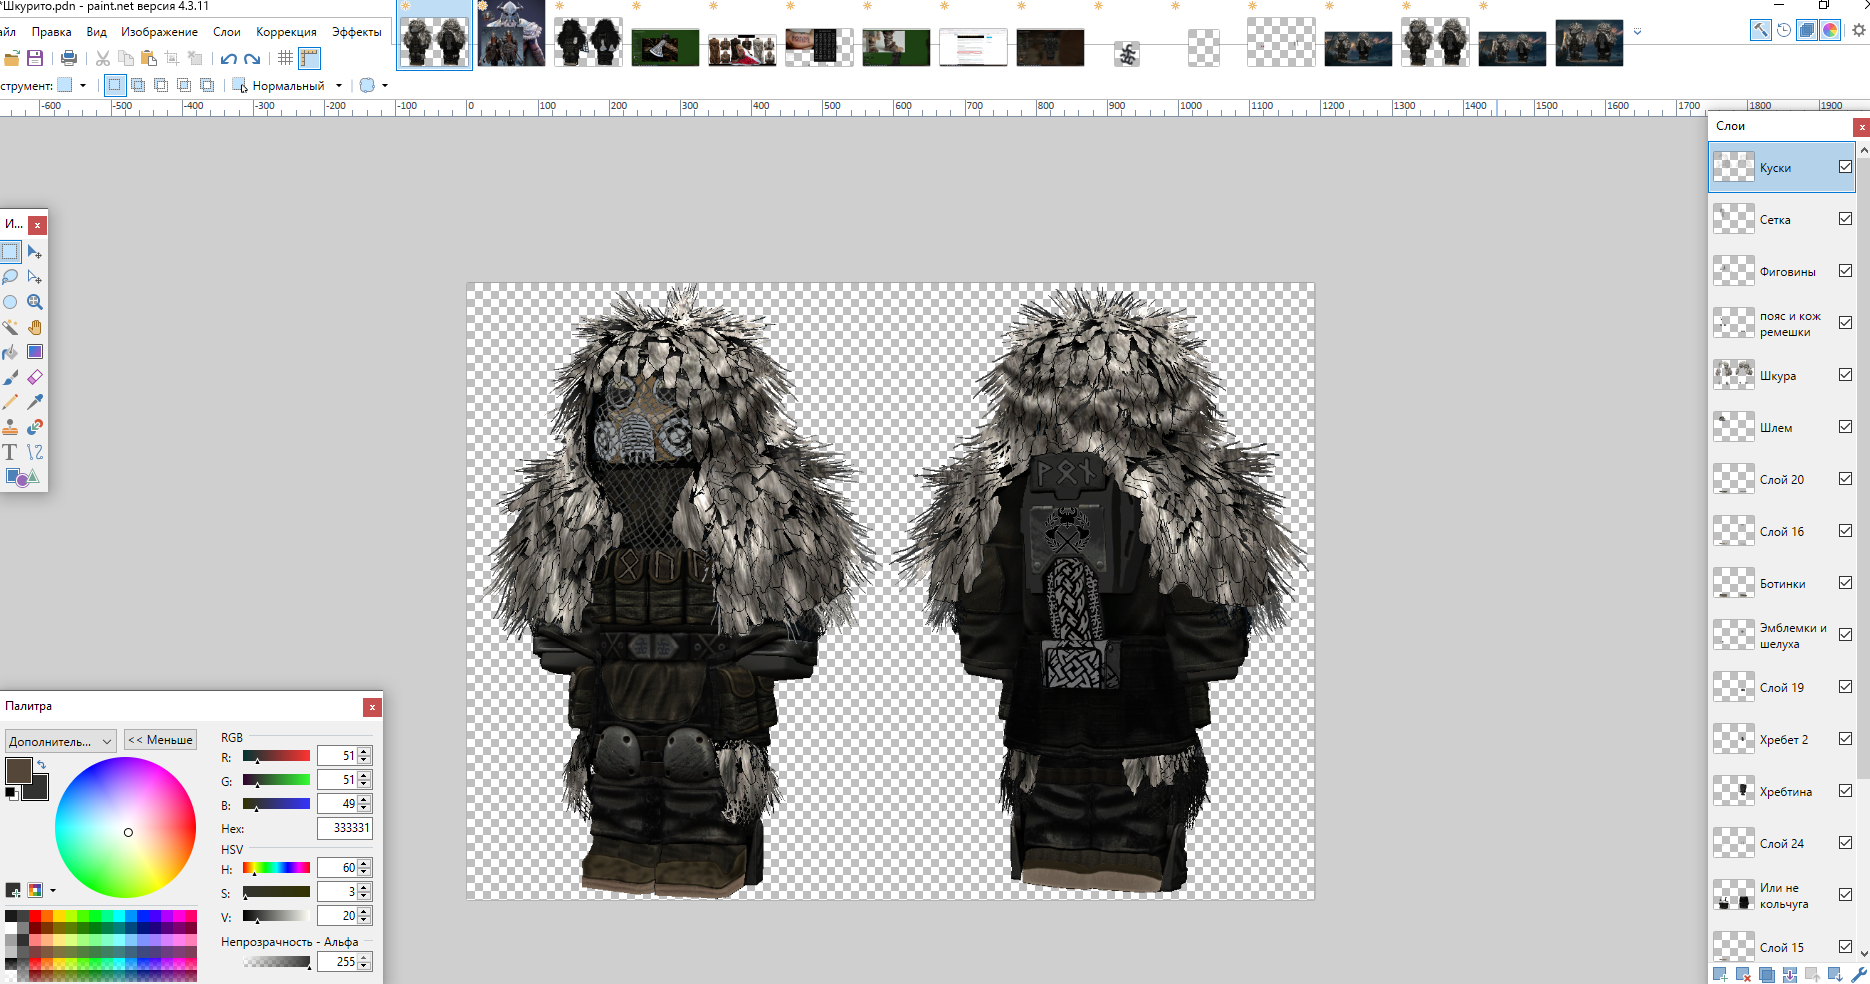This screenshot has height=984, width=1870.
Task: Increase the Hue H value stepper
Action: [365, 864]
